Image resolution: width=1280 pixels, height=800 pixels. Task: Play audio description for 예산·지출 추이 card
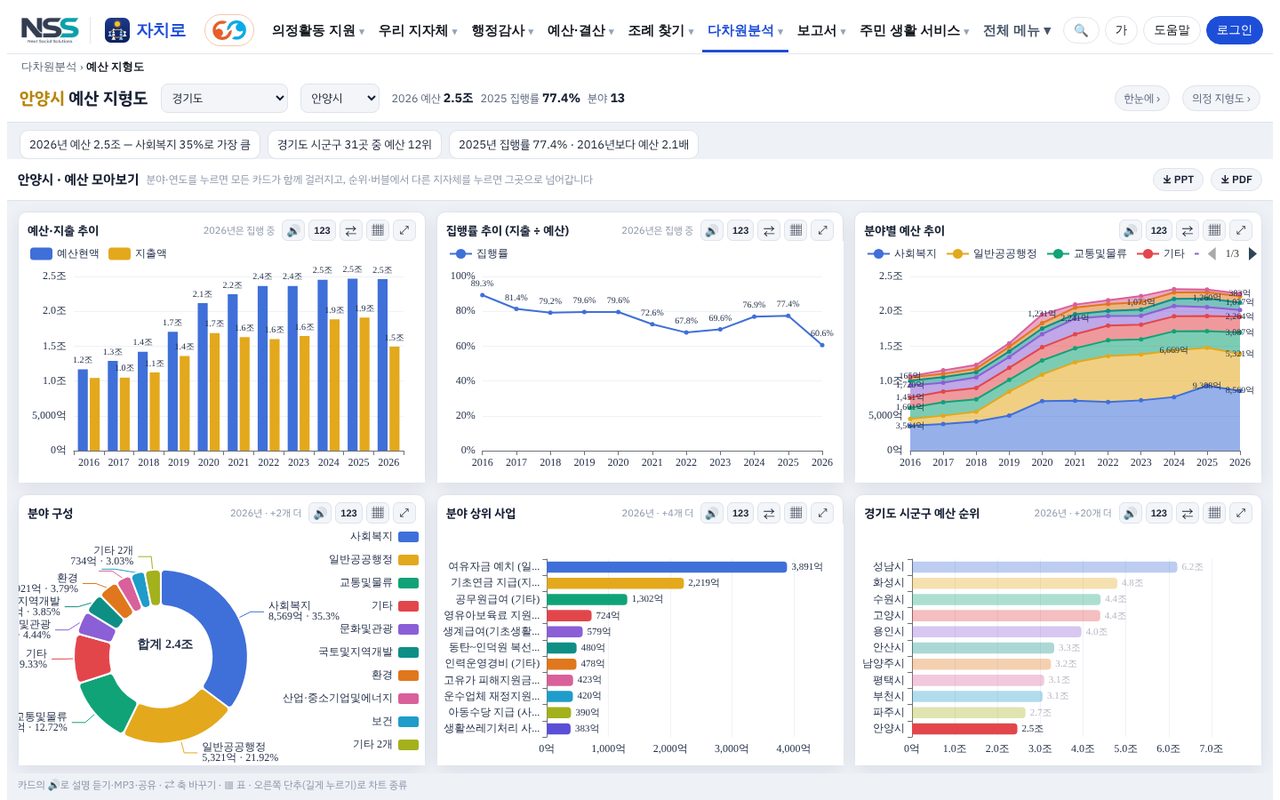tap(293, 231)
